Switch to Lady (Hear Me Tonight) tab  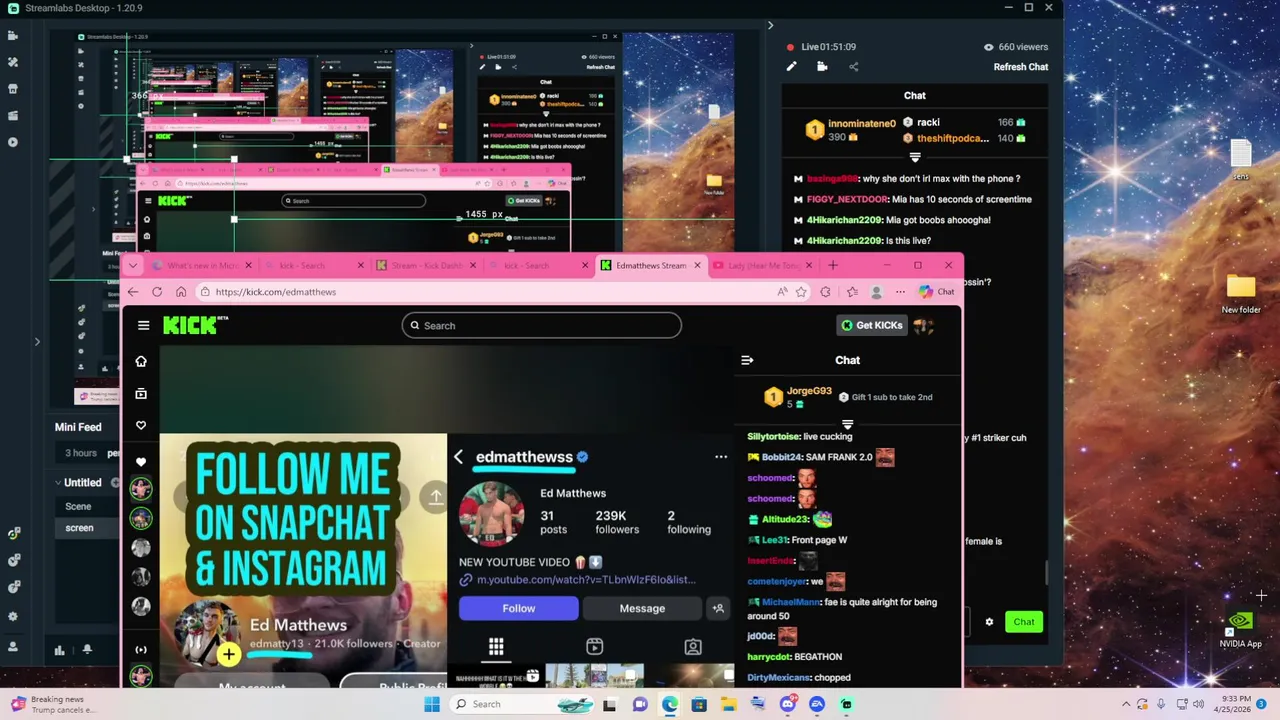click(763, 265)
